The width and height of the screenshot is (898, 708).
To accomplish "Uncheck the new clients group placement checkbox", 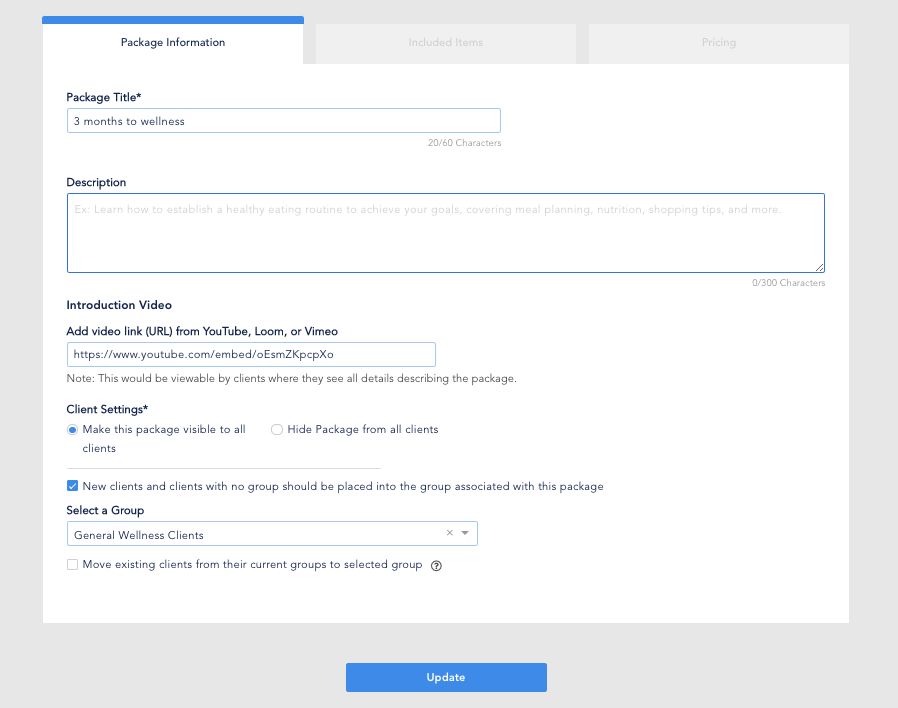I will (x=72, y=486).
